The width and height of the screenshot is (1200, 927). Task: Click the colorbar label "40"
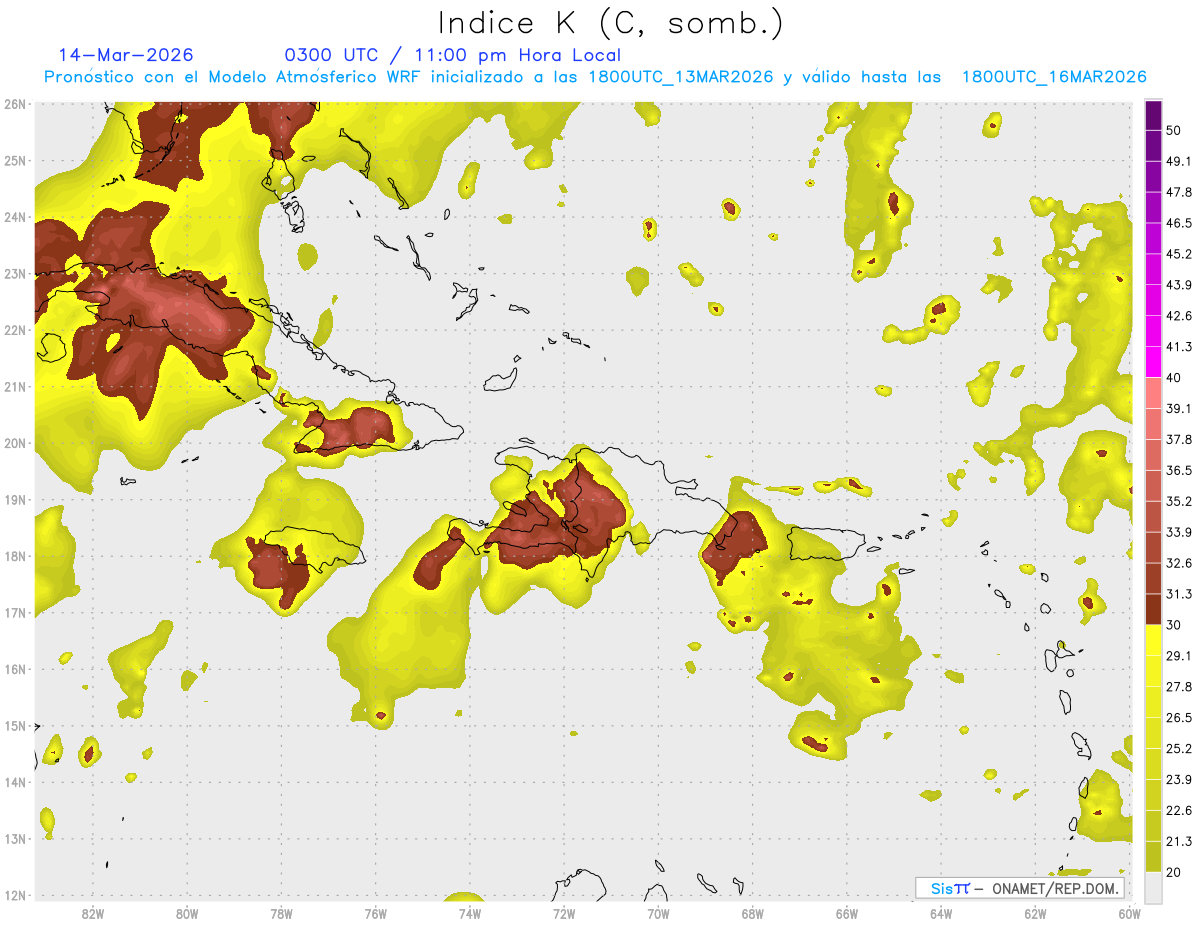click(x=1174, y=377)
